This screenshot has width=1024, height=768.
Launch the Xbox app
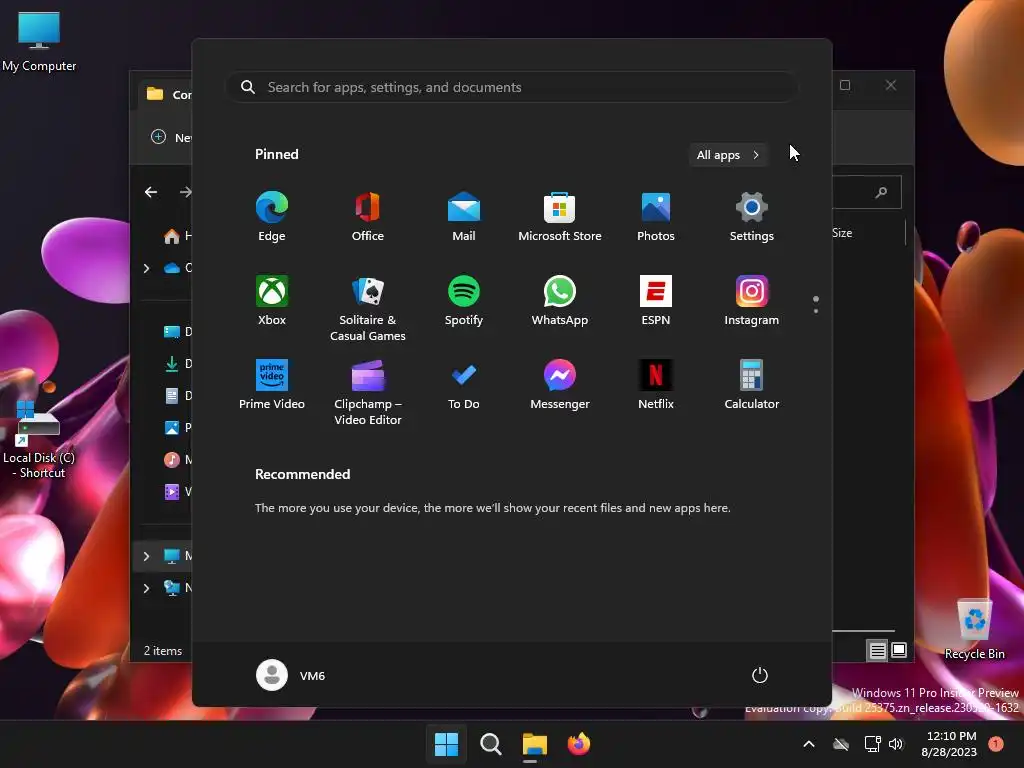point(272,300)
